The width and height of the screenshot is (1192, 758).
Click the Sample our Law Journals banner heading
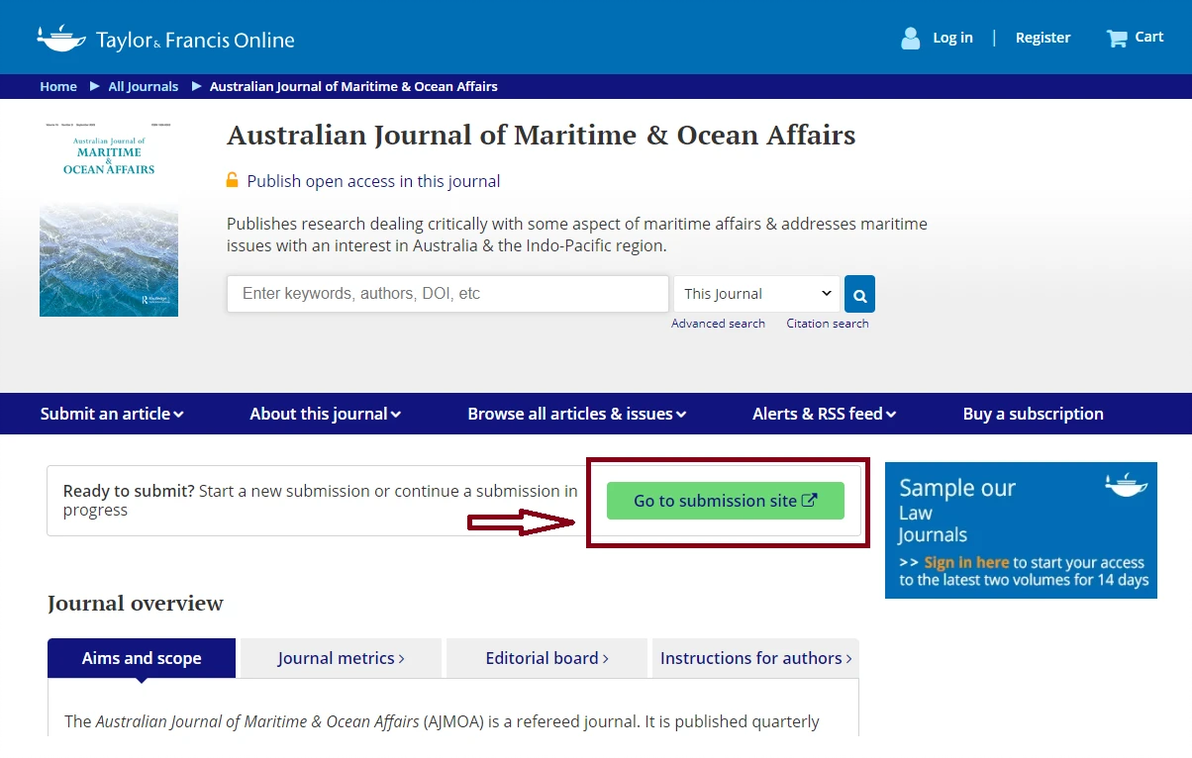[x=957, y=511]
